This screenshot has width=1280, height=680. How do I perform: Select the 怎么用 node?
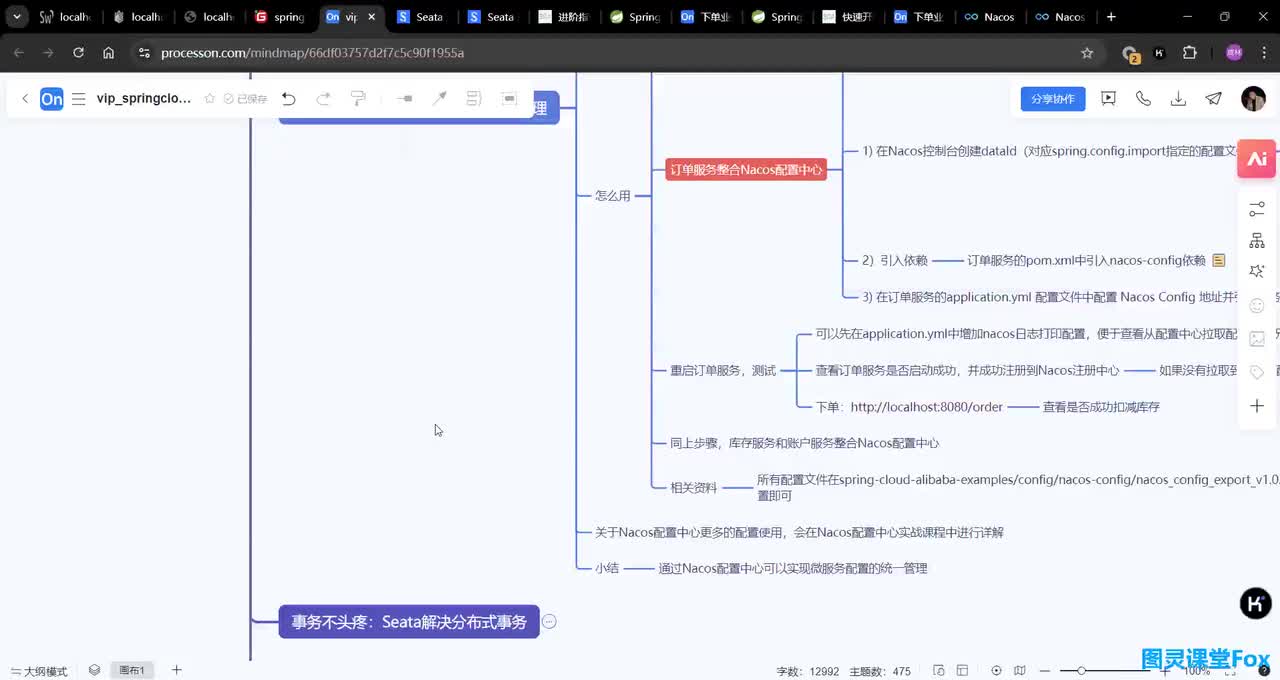613,196
